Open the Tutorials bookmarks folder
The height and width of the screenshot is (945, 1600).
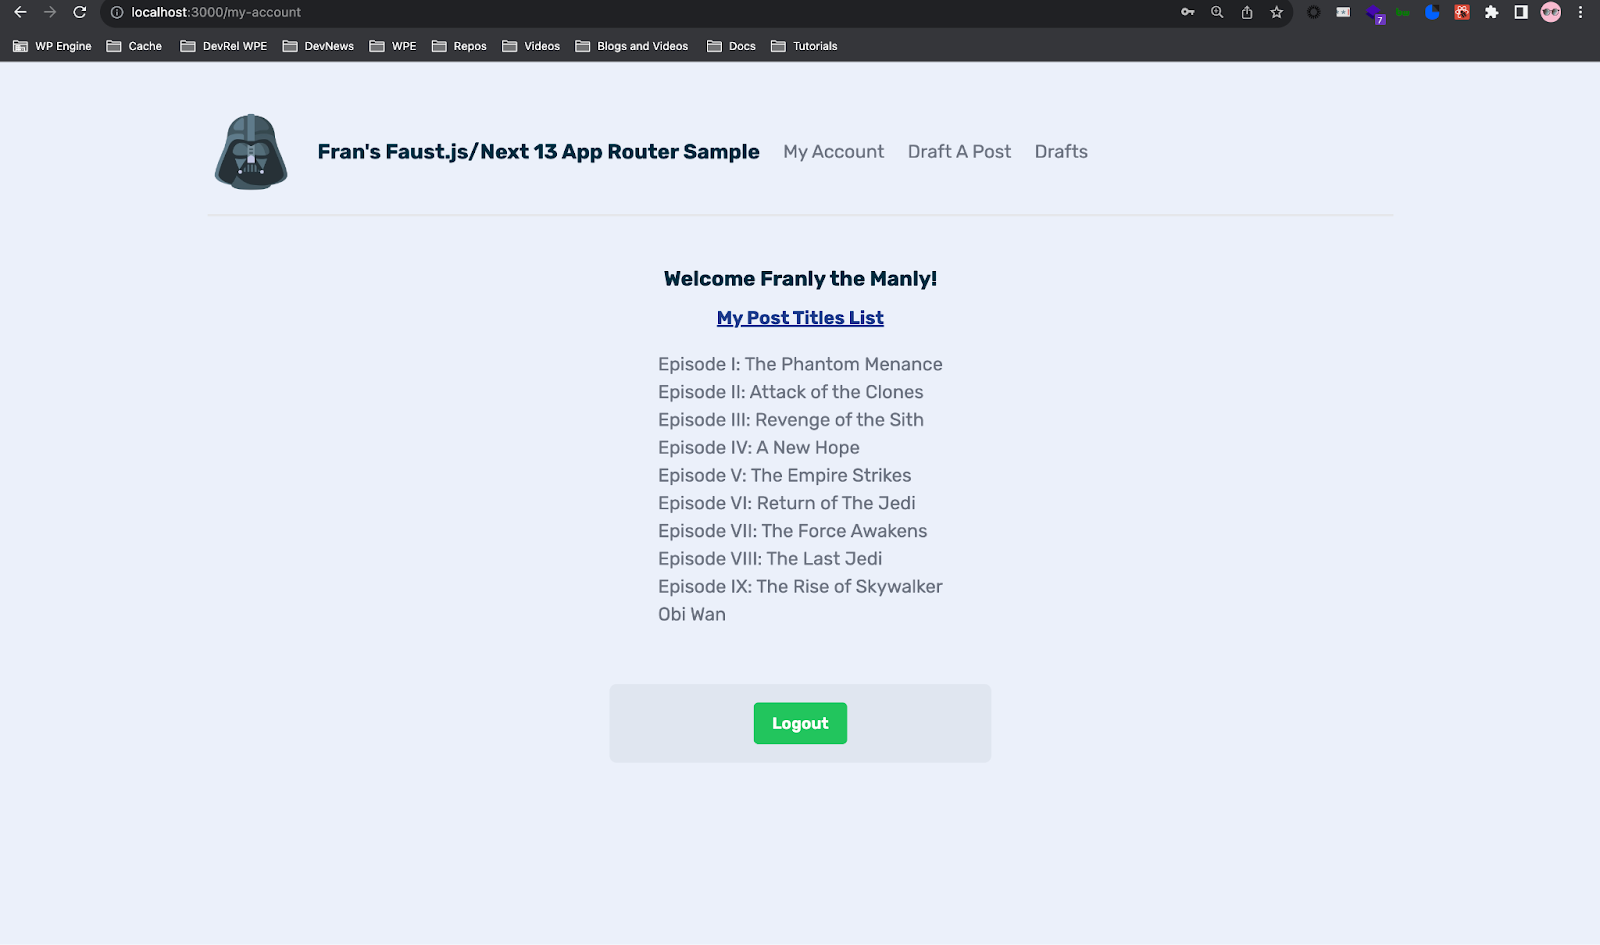(x=804, y=46)
